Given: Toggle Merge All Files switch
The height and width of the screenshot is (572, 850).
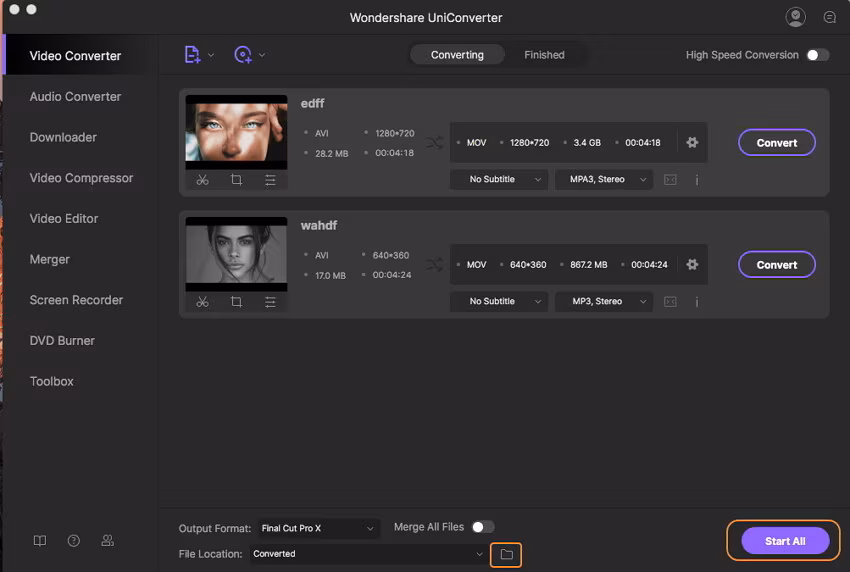Looking at the screenshot, I should pos(482,527).
